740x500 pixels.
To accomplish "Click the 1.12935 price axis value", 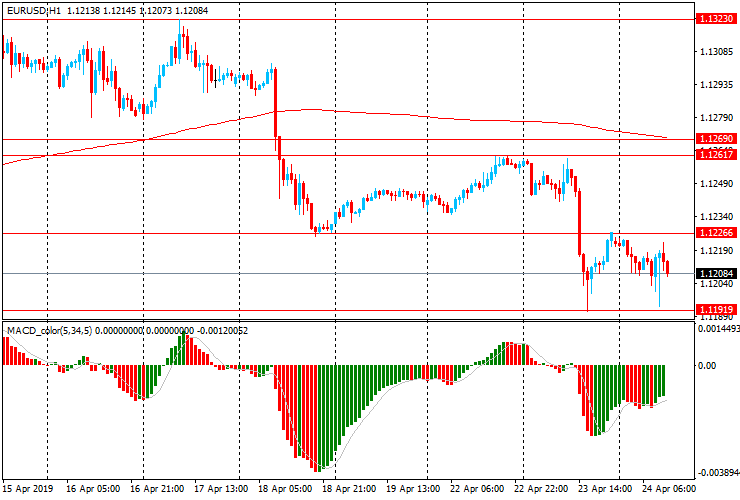I will pyautogui.click(x=716, y=85).
